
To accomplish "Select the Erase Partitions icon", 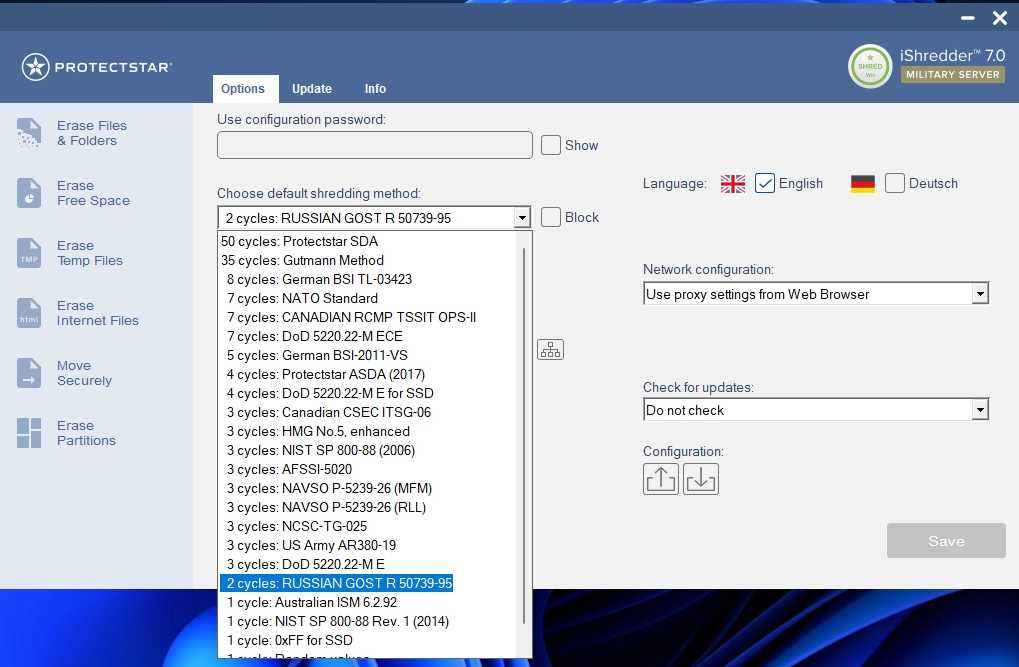I will point(29,433).
